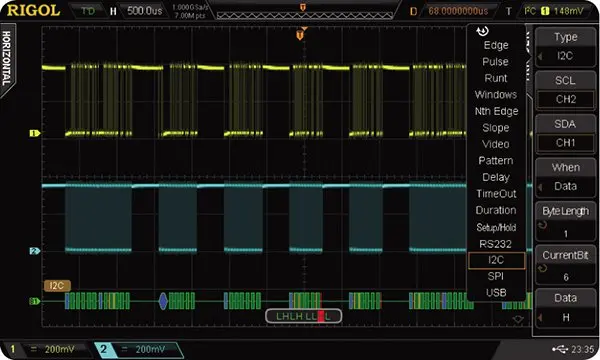
Task: Click the RIGOL logo
Action: [x=34, y=10]
